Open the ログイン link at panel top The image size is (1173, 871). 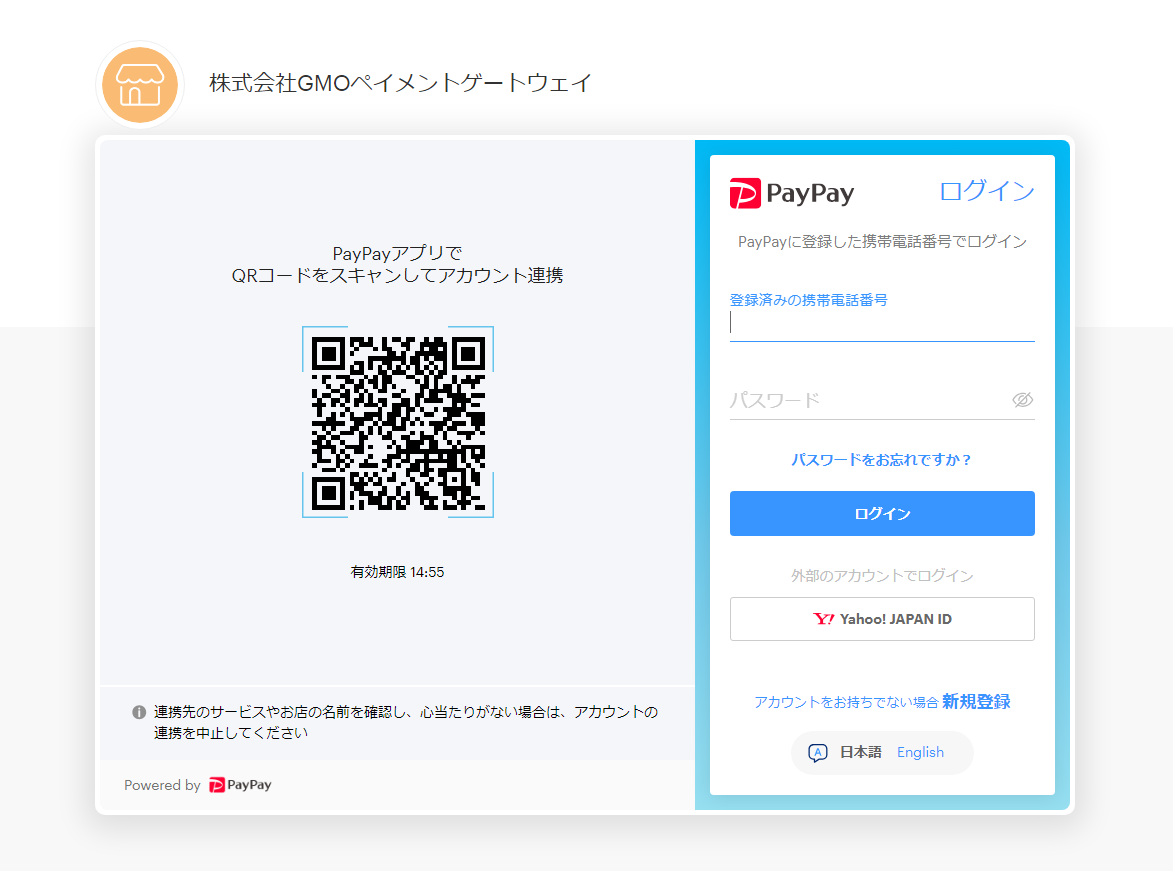(x=987, y=191)
